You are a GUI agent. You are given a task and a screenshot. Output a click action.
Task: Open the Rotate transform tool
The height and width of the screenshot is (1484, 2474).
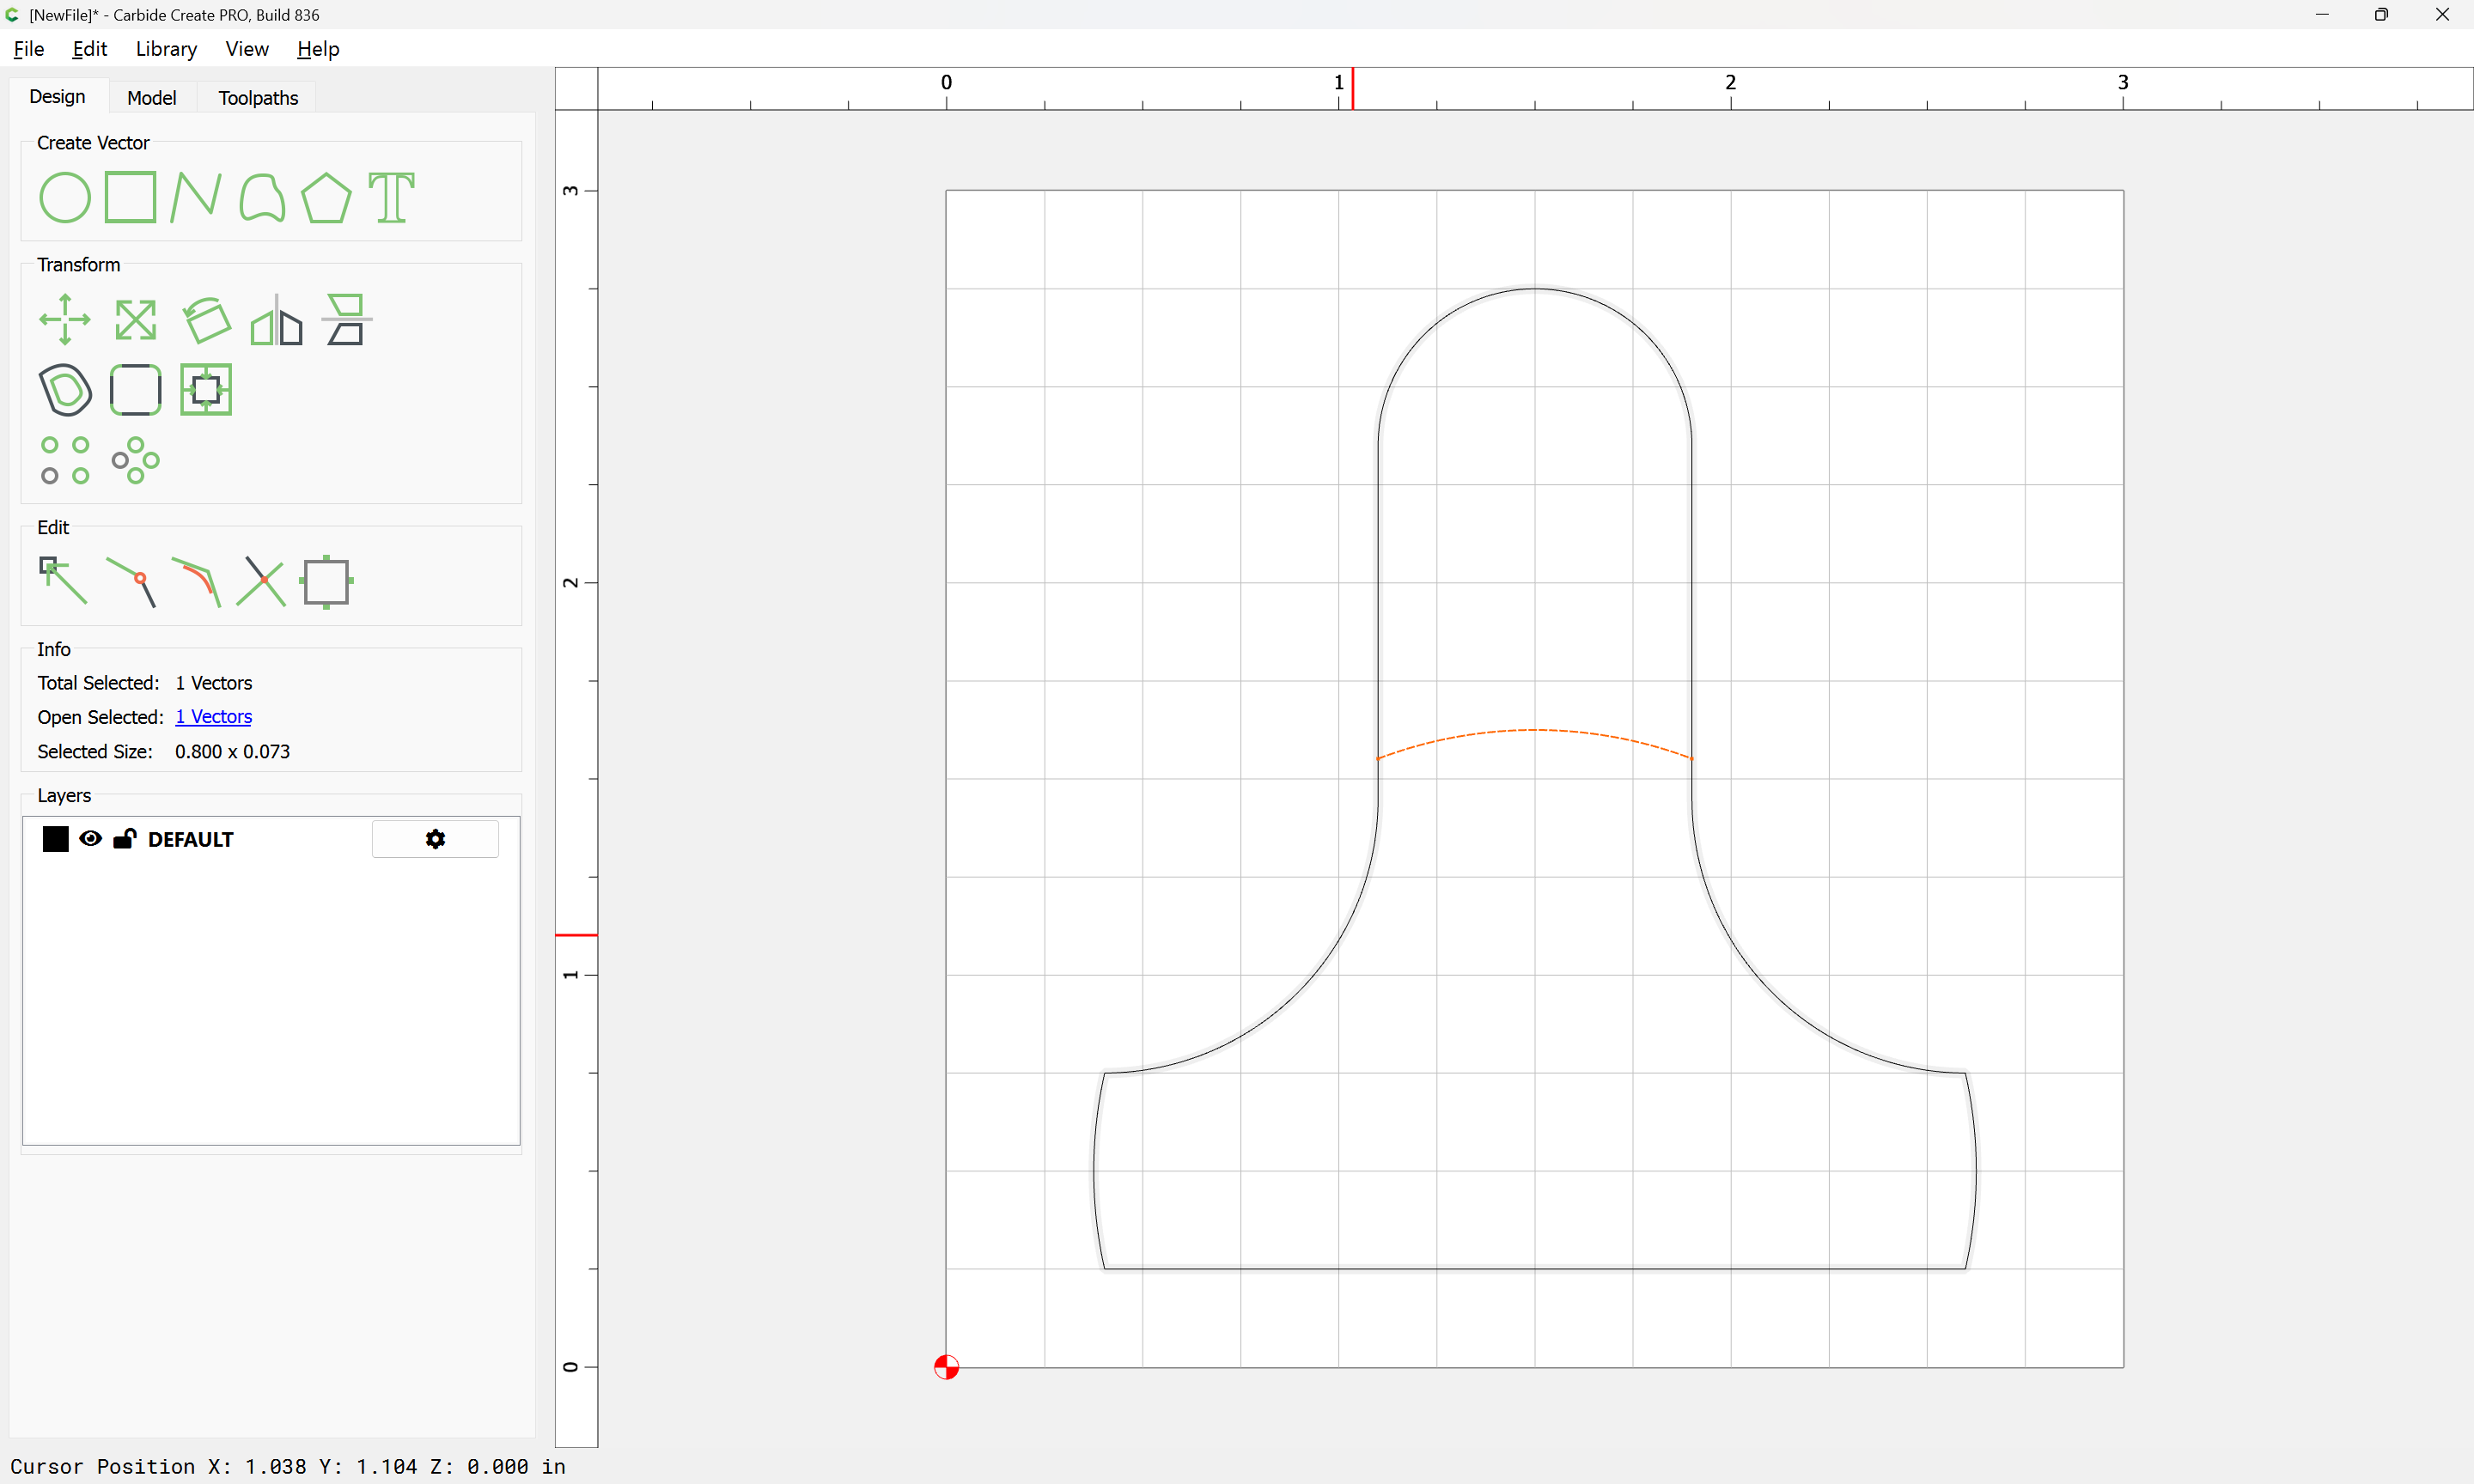point(207,320)
